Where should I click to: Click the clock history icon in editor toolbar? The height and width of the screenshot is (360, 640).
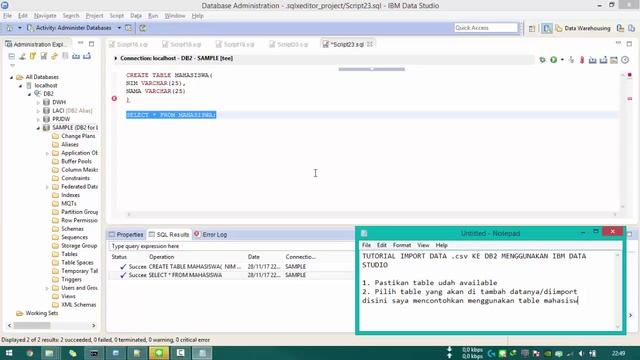625,60
